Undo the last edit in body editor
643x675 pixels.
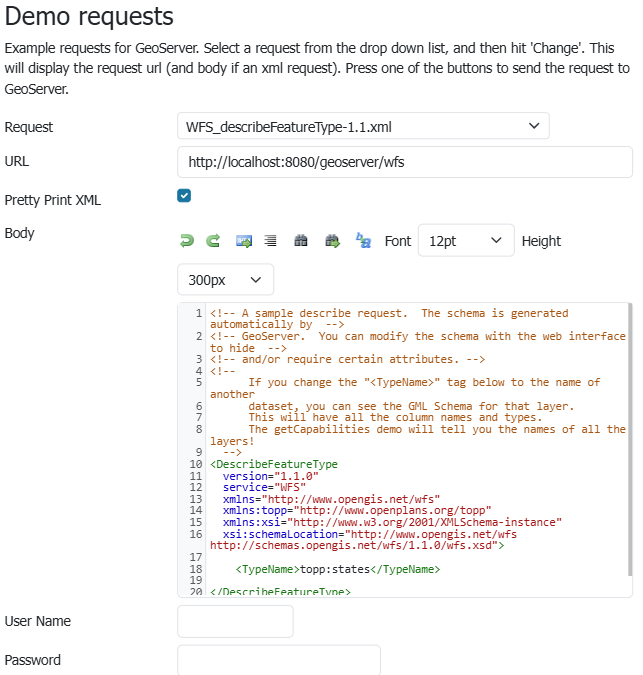click(x=186, y=241)
